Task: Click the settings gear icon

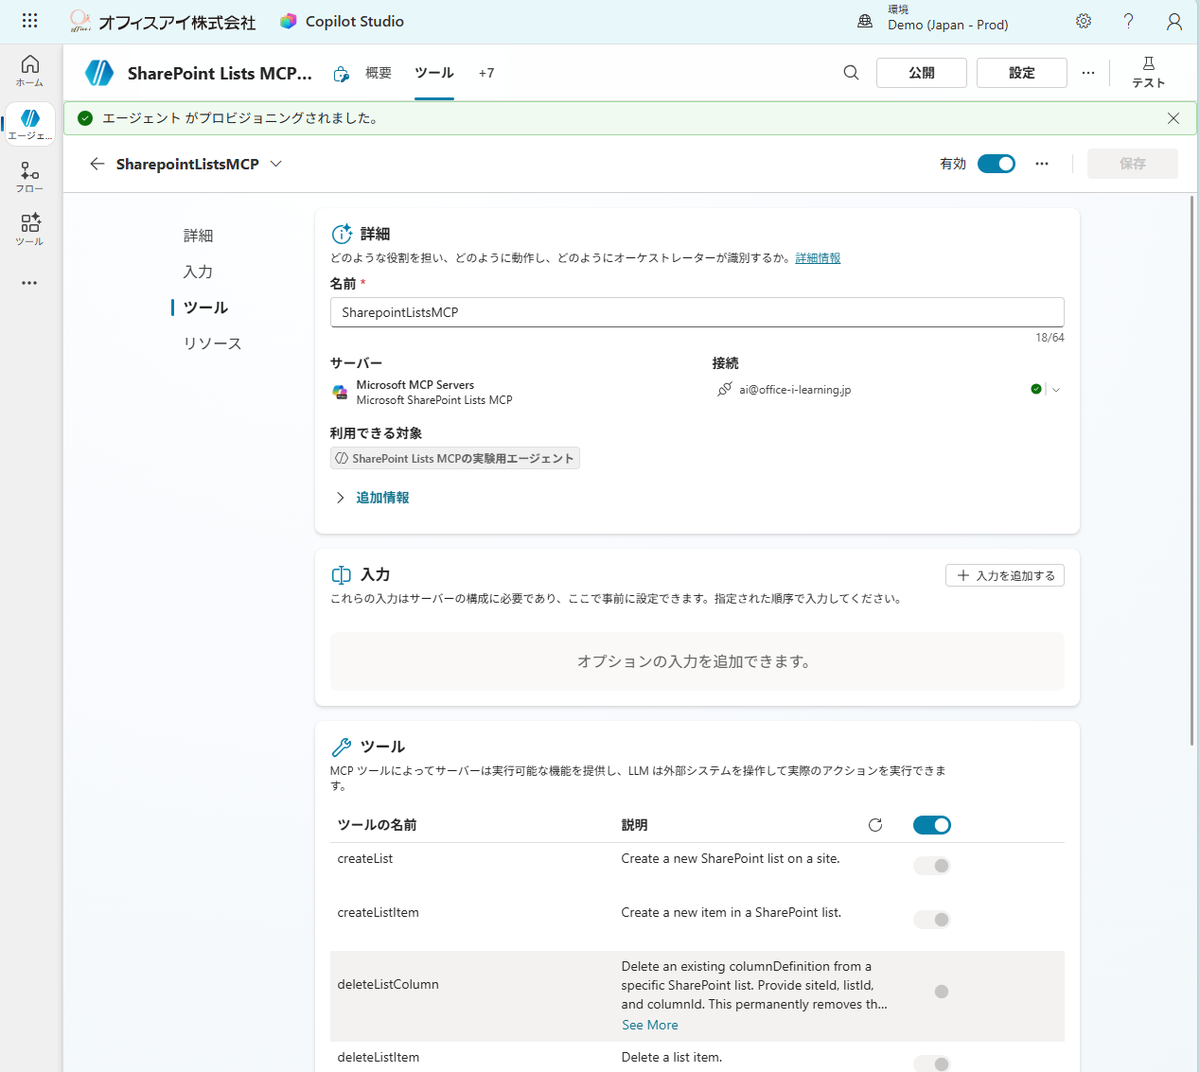Action: pyautogui.click(x=1083, y=21)
